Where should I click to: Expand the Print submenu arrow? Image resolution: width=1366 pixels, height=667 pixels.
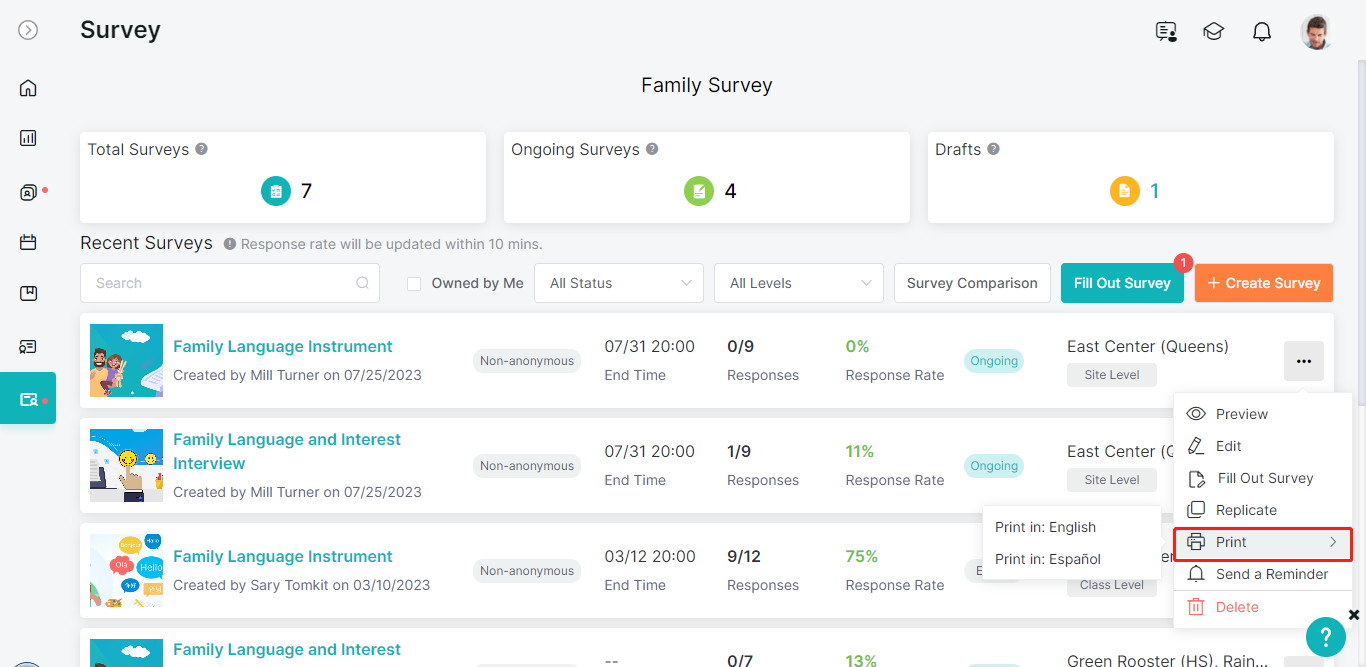(x=1333, y=542)
